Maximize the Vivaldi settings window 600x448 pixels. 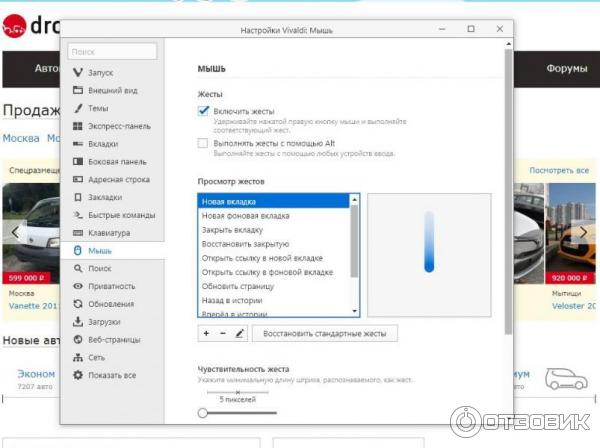[471, 29]
